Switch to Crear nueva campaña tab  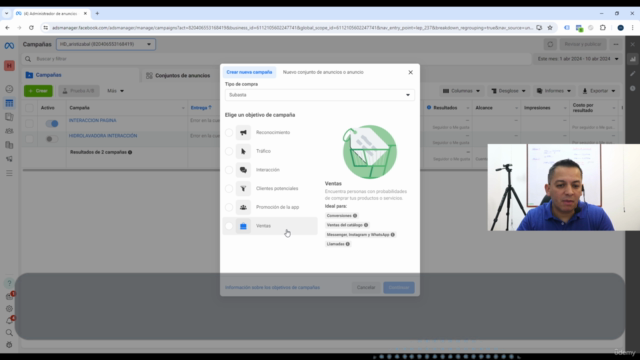coord(249,72)
